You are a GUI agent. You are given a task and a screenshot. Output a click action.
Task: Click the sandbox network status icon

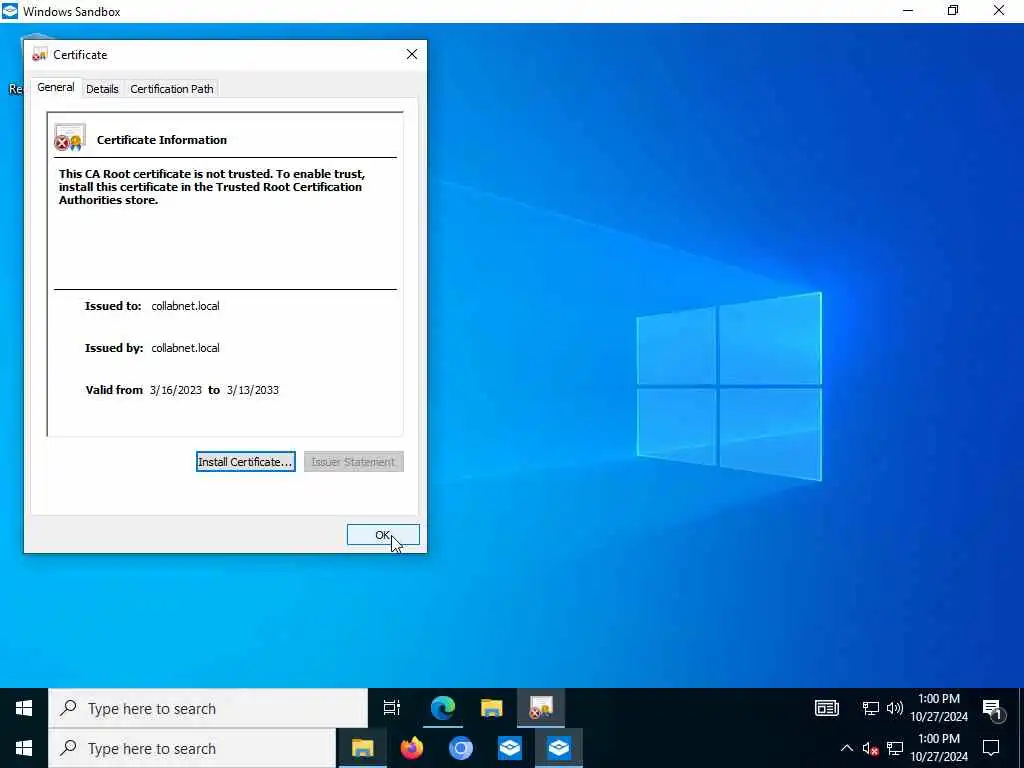[871, 708]
